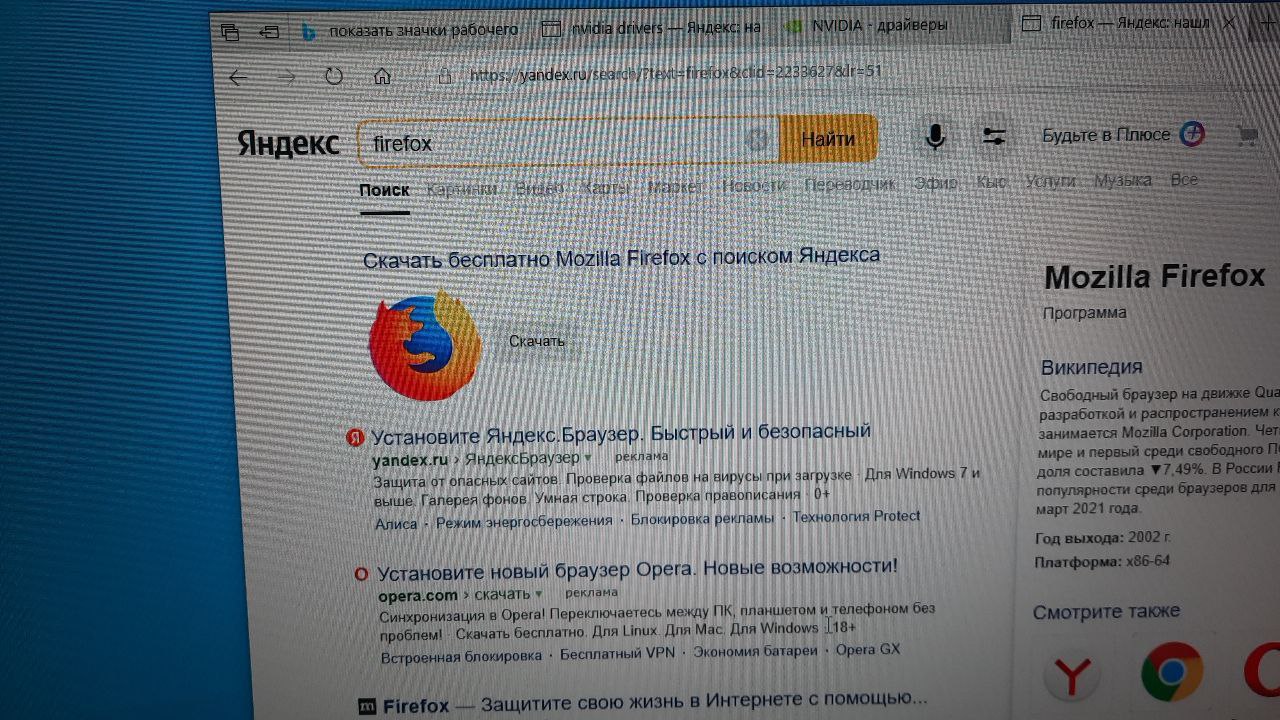The image size is (1280, 720).
Task: Open the Yandex Browser icon in Смотрите также
Action: [1072, 677]
